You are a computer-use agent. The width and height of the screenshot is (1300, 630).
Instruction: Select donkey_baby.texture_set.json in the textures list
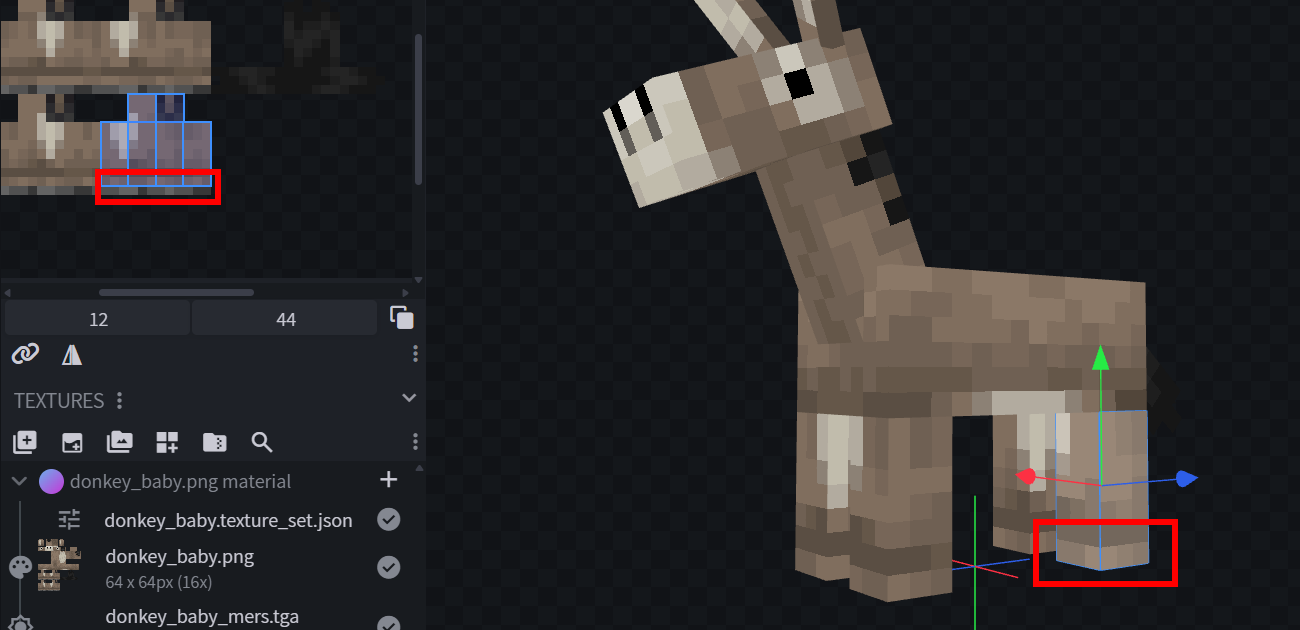(228, 520)
